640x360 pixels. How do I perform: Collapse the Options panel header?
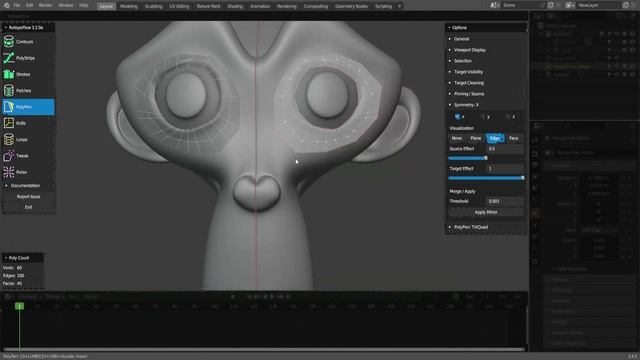coord(485,28)
